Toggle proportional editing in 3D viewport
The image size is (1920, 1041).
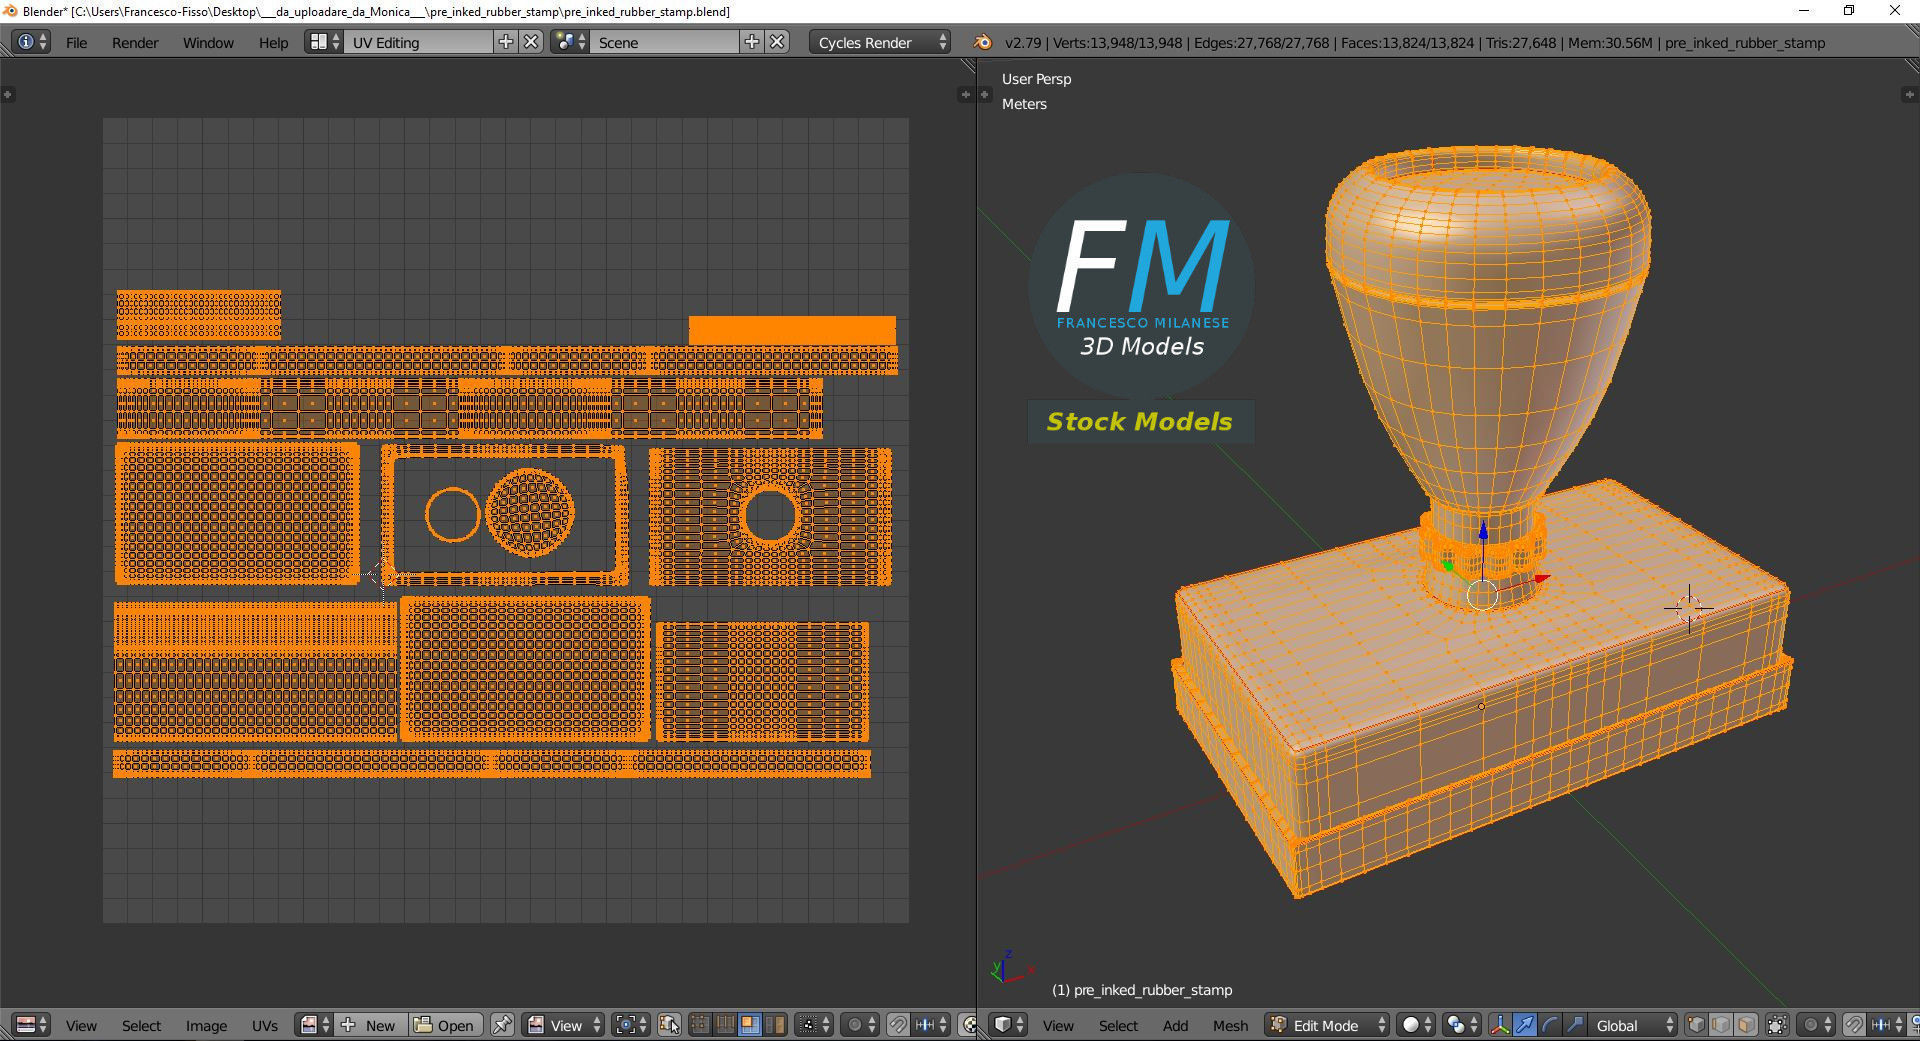(1816, 1025)
